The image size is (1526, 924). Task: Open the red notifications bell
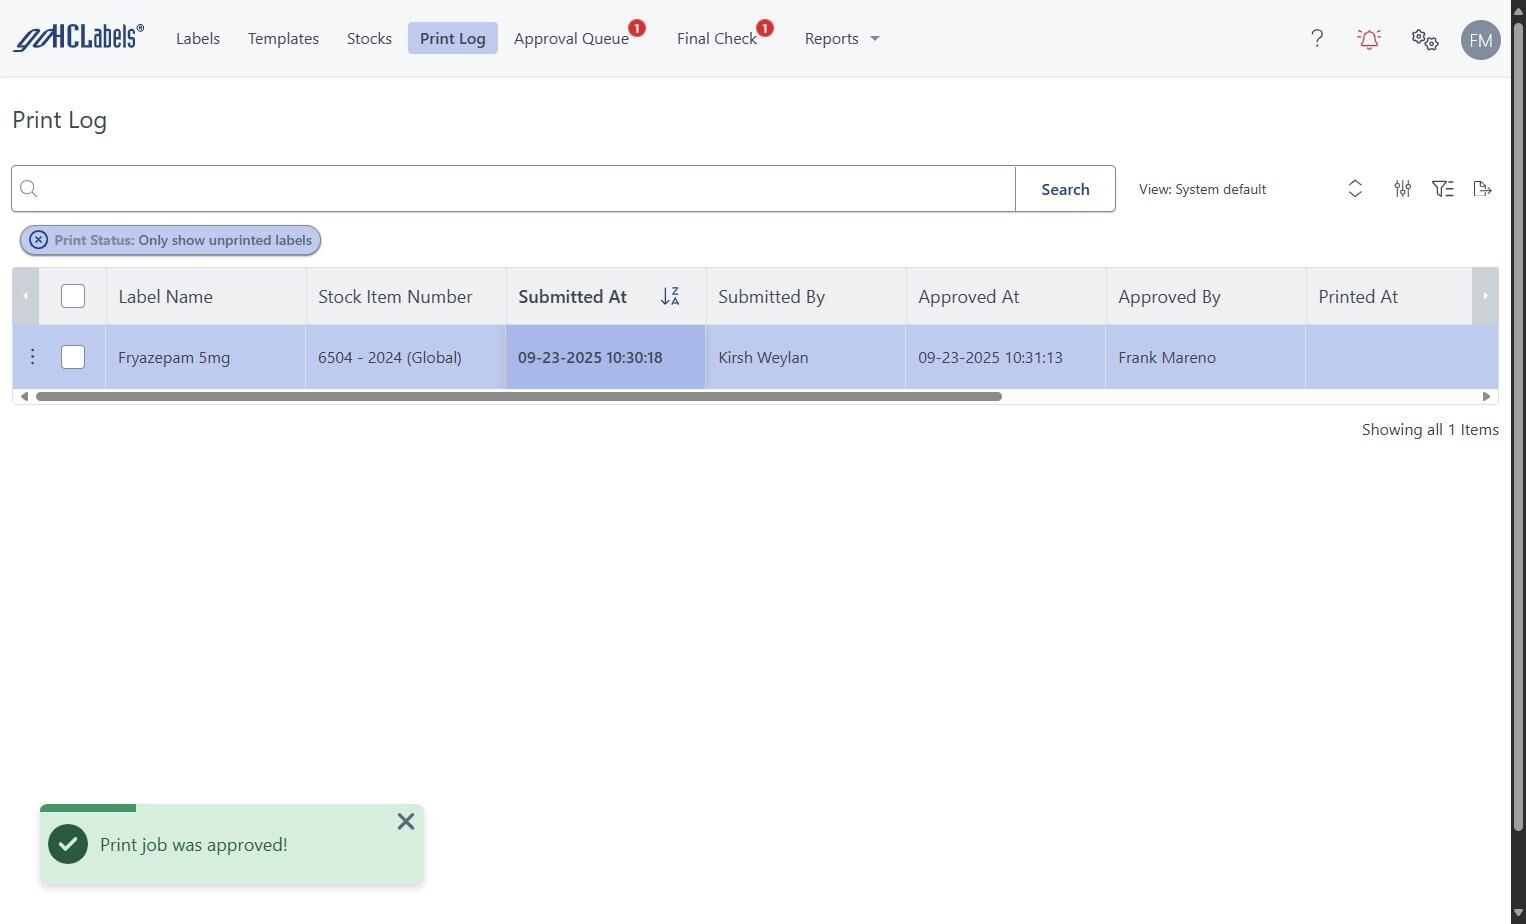(x=1369, y=39)
